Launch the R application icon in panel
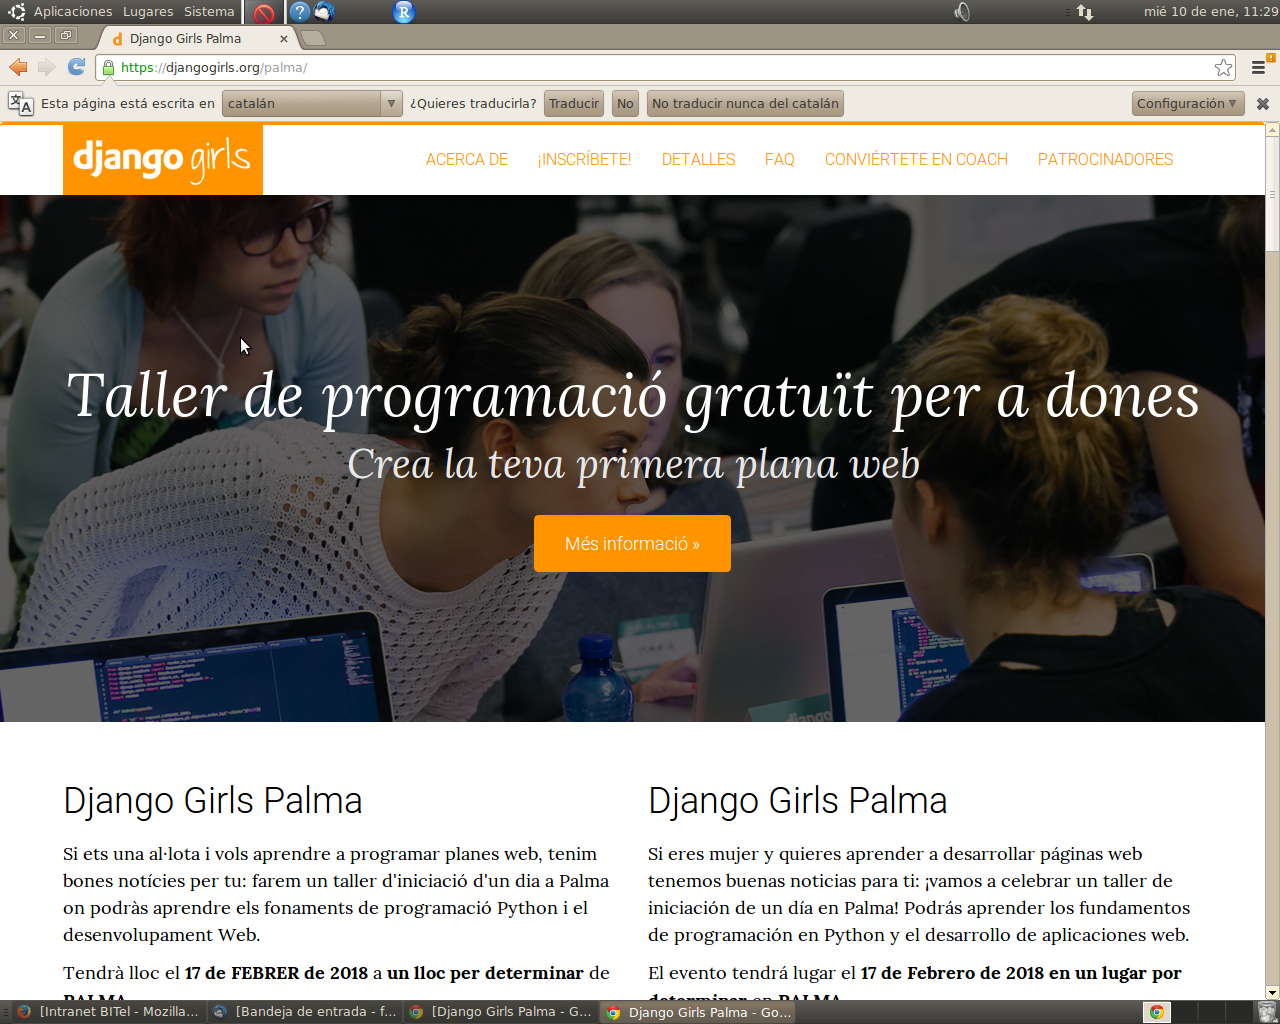This screenshot has width=1280, height=1024. 403,12
